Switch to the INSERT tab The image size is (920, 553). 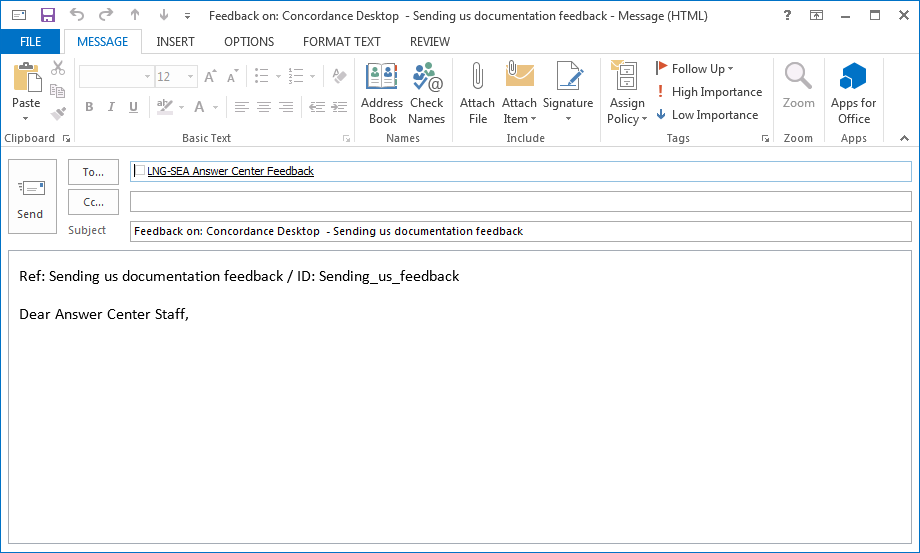click(175, 42)
